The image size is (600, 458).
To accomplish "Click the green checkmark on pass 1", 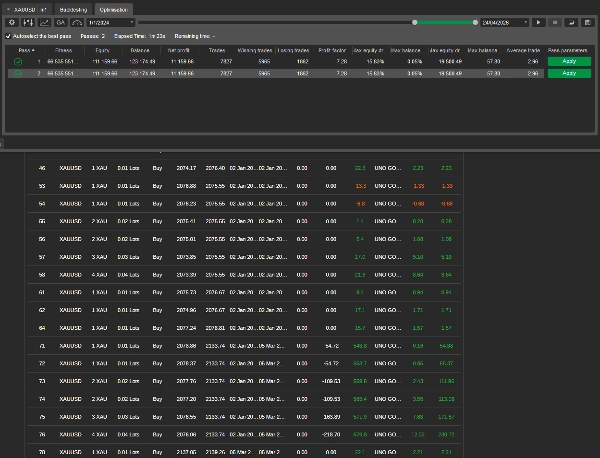I will coord(19,61).
